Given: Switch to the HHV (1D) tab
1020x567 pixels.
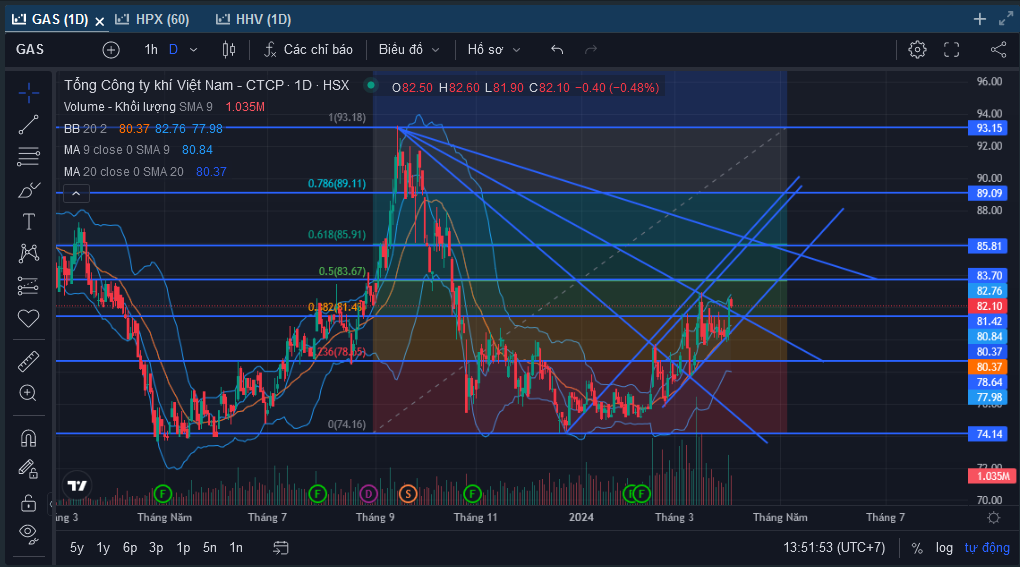Looking at the screenshot, I should pyautogui.click(x=254, y=20).
